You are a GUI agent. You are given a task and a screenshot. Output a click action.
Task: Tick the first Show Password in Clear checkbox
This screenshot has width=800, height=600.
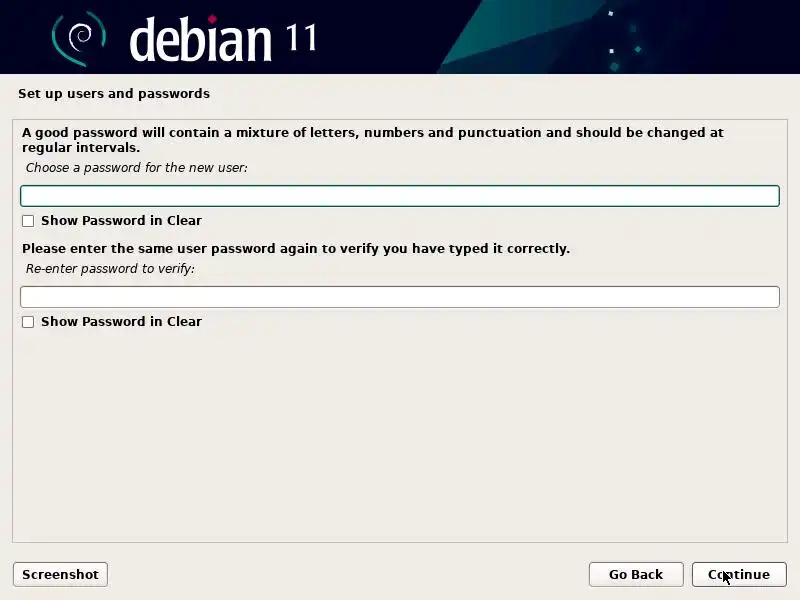coord(28,221)
